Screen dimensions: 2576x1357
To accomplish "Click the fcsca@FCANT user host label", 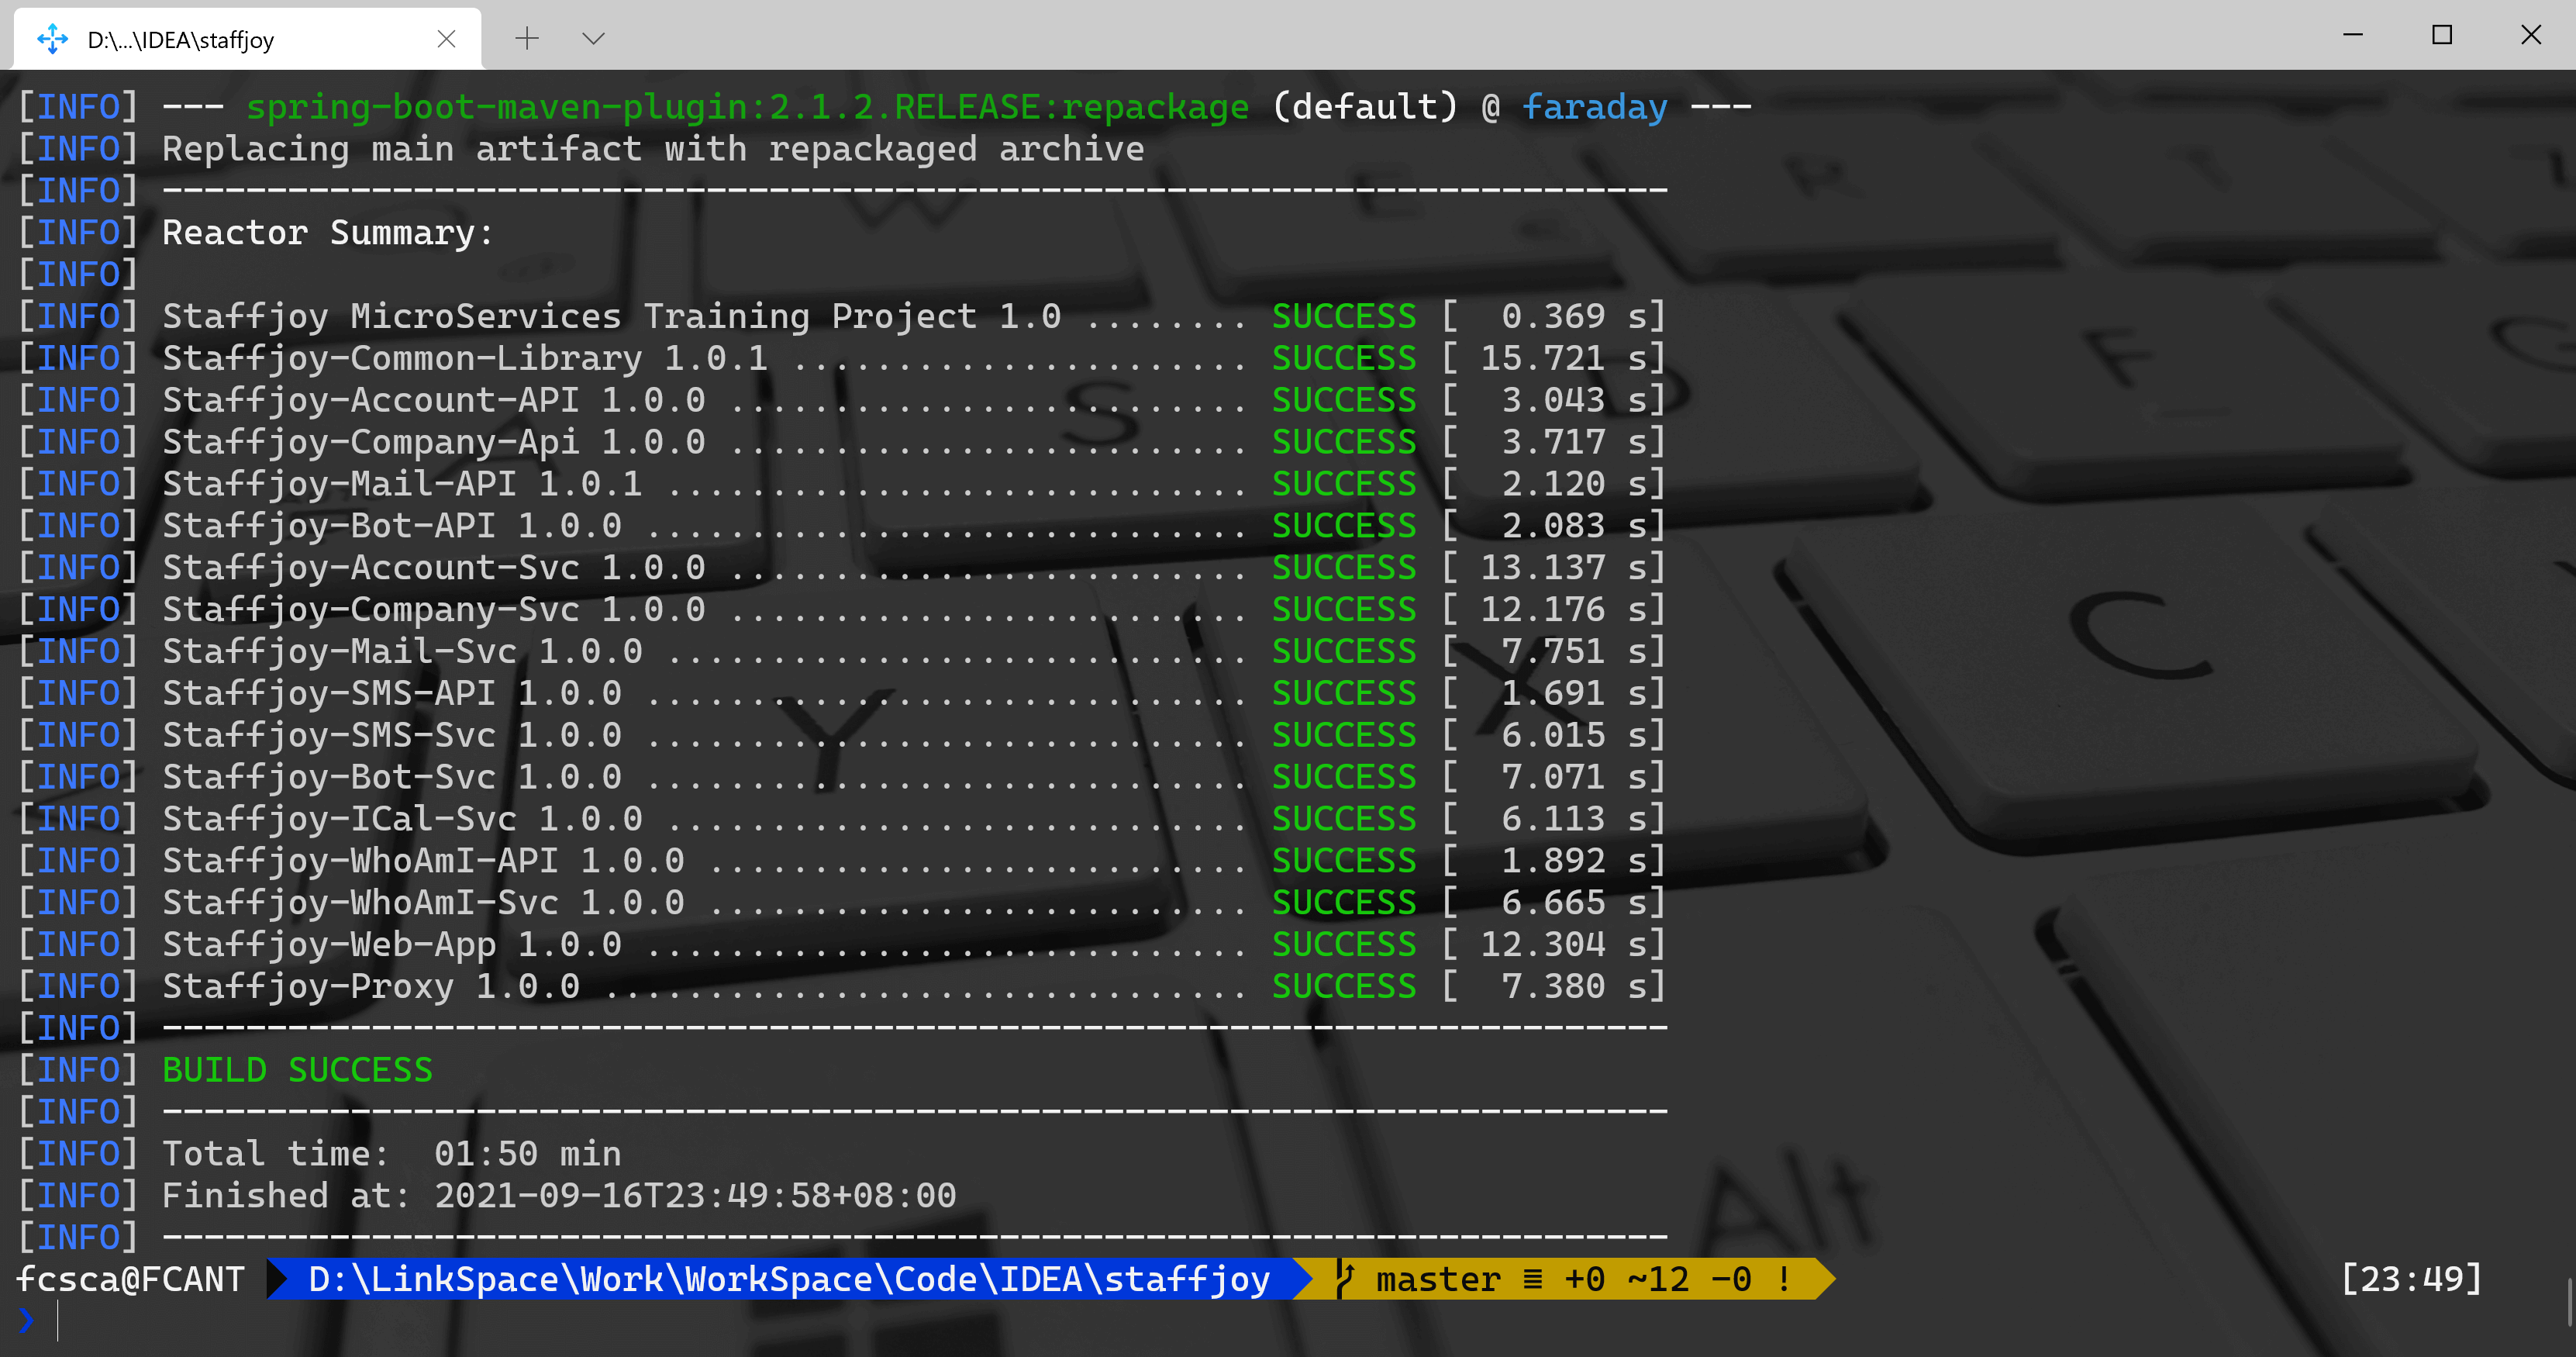I will [130, 1279].
